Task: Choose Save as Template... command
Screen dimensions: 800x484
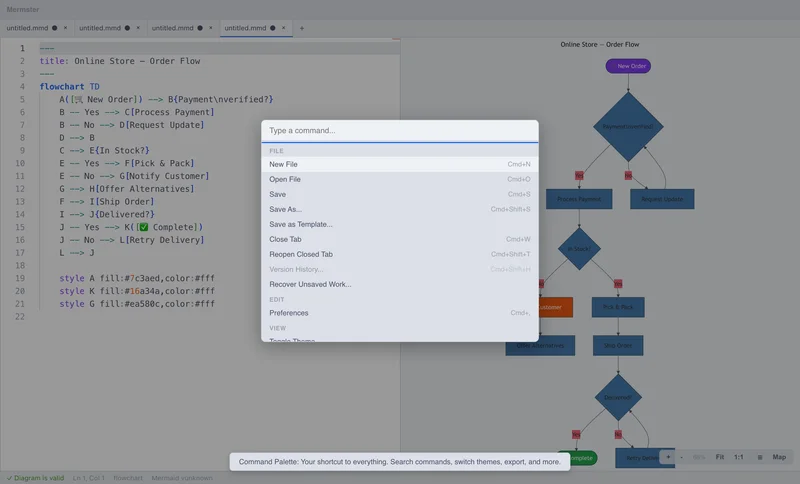Action: pyautogui.click(x=399, y=224)
